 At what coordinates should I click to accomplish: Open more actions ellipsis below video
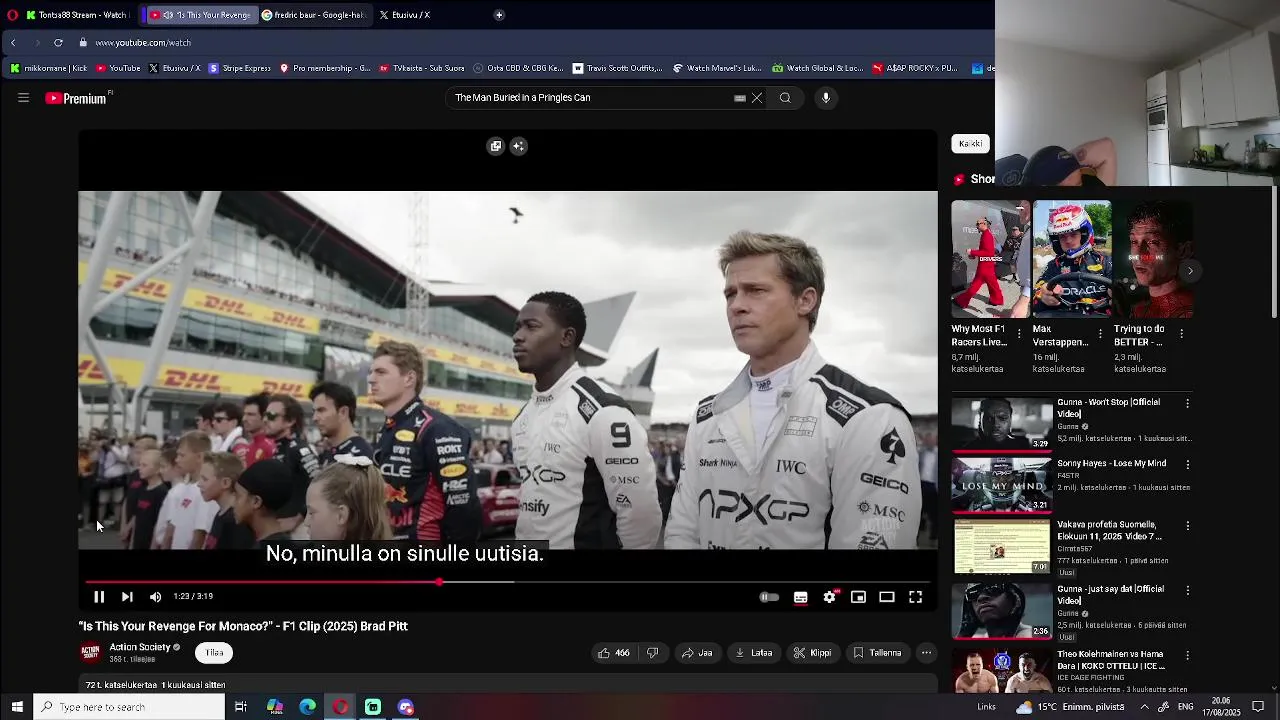pos(926,653)
